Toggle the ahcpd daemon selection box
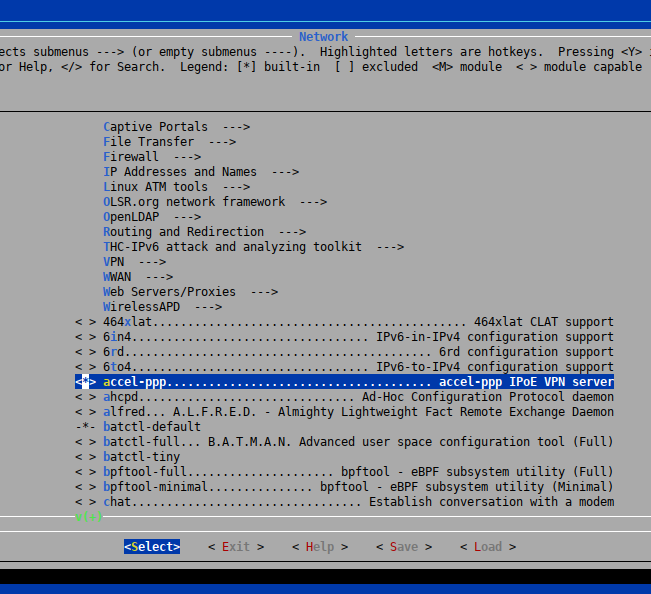The height and width of the screenshot is (594, 651). (85, 397)
